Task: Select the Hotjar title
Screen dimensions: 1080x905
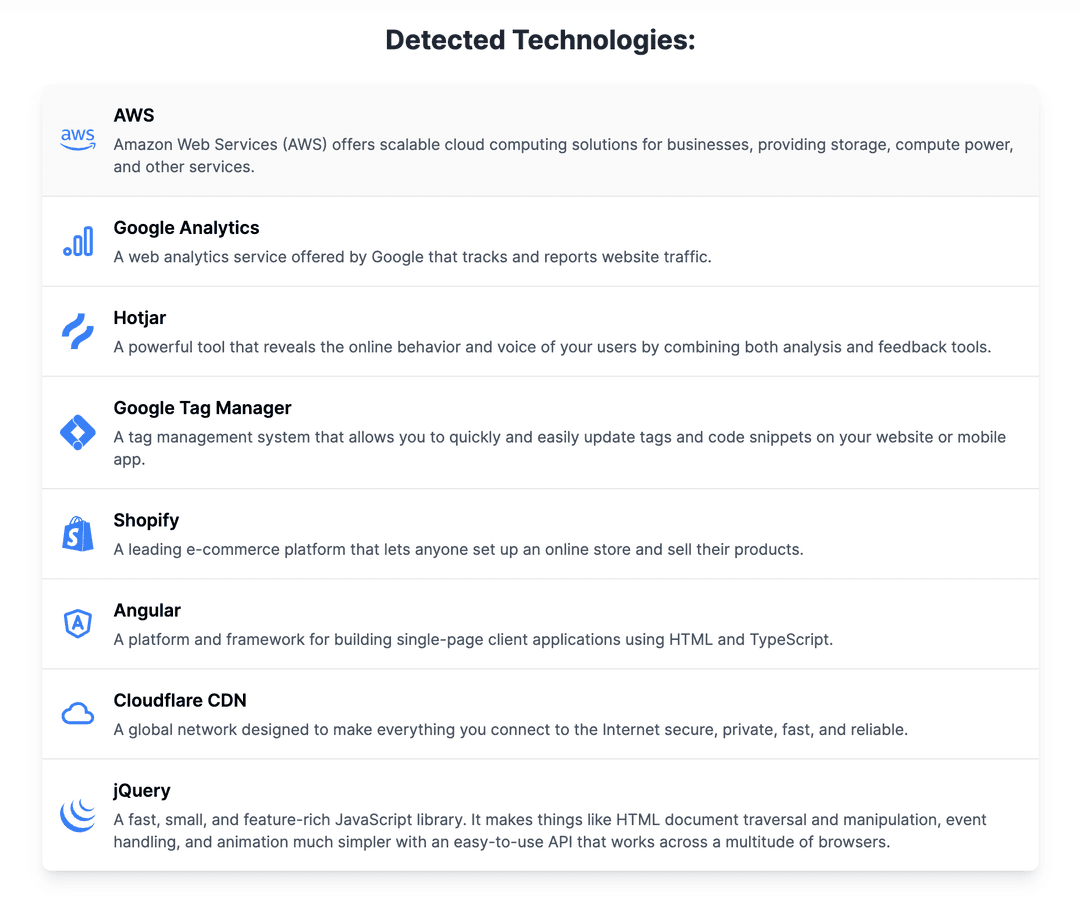Action: (140, 318)
